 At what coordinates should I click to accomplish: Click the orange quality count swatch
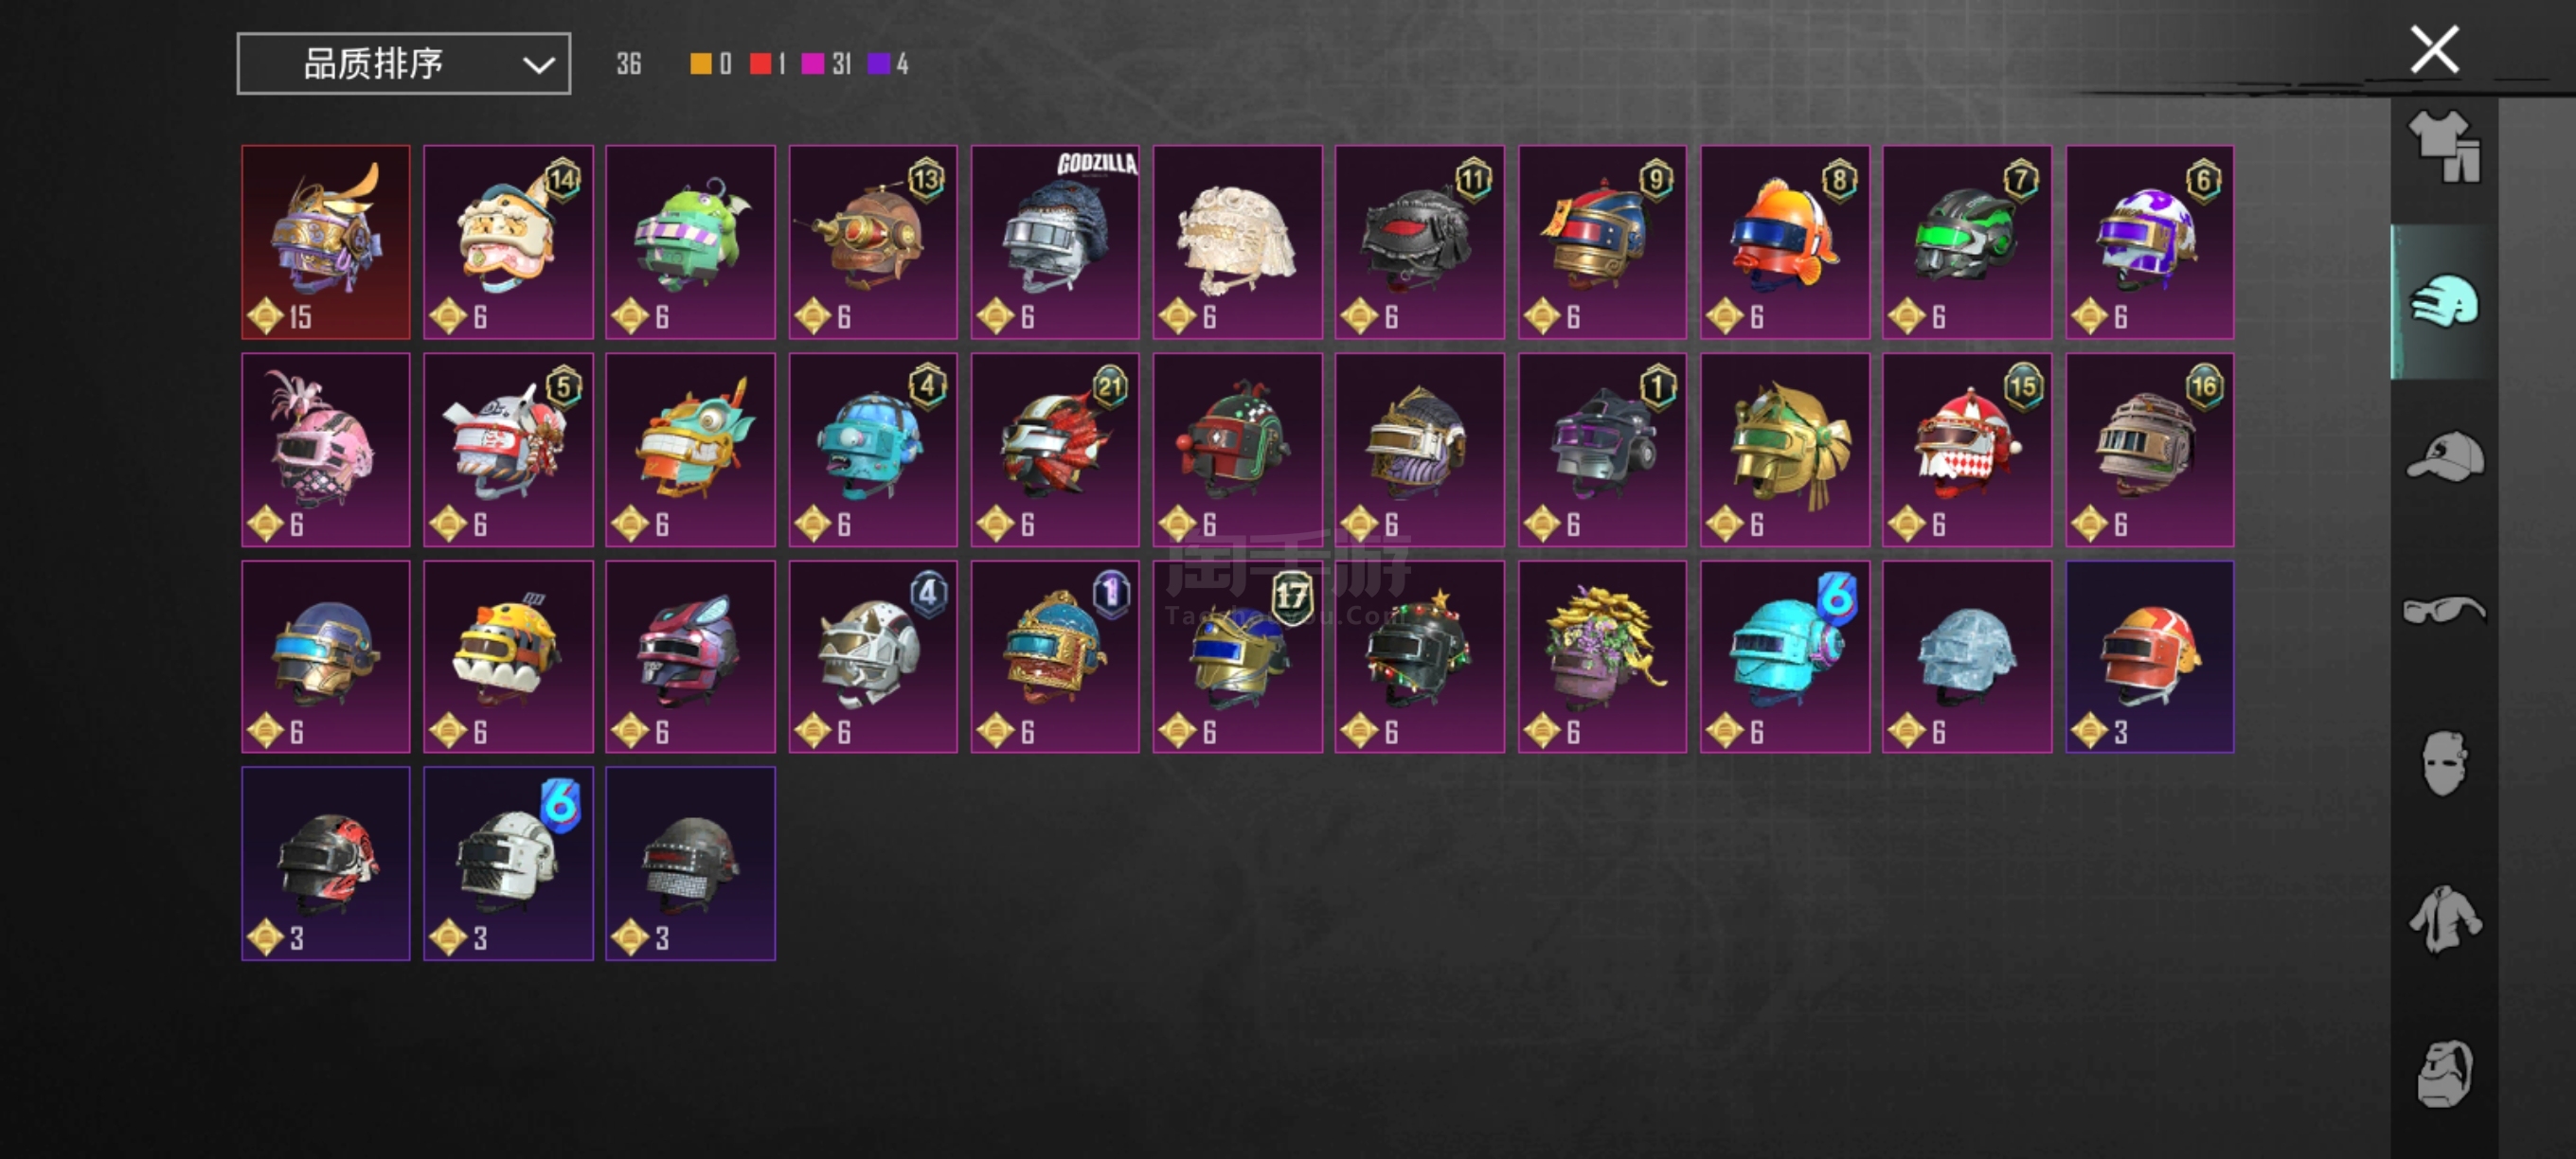701,64
